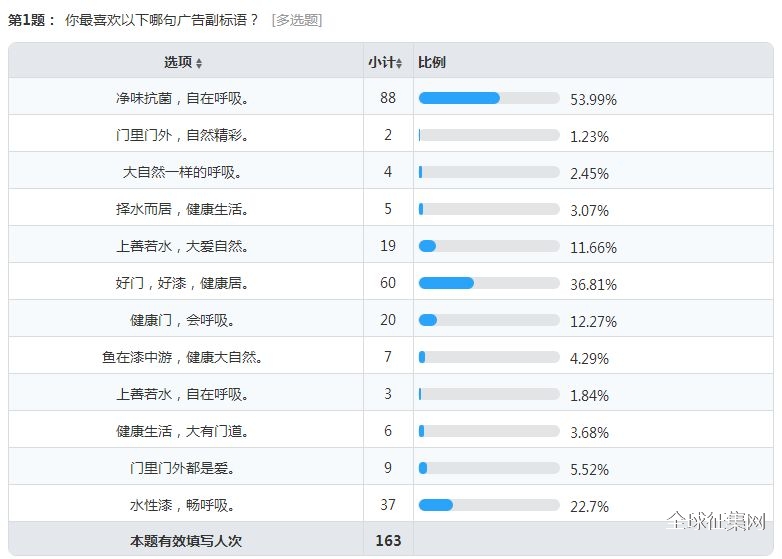The height and width of the screenshot is (559, 782).
Task: Click option text 上善若水，自在呼吸。
Action: (x=182, y=394)
